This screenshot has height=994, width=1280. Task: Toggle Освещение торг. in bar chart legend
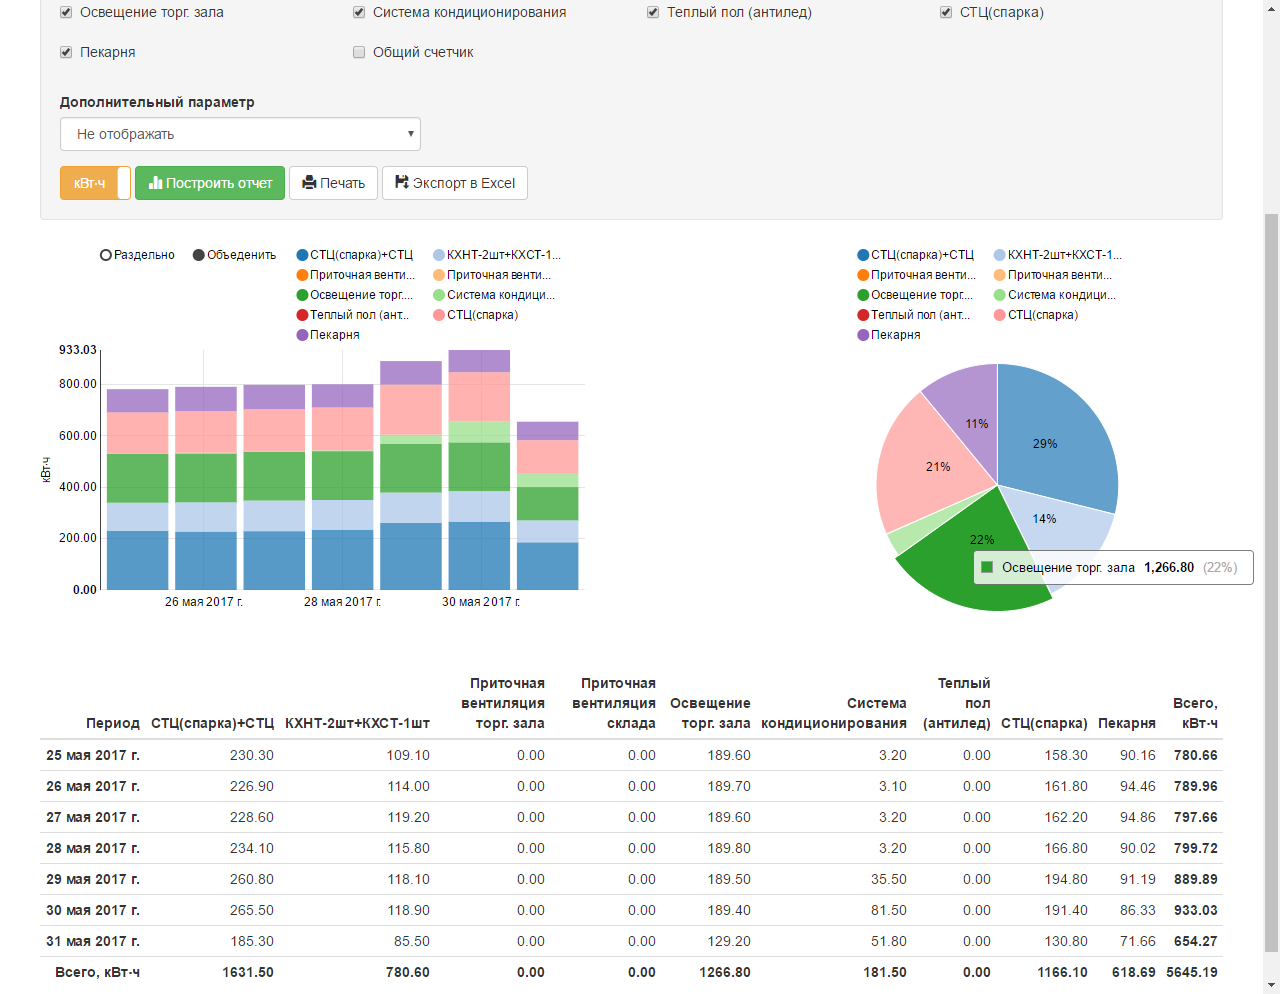tap(355, 295)
